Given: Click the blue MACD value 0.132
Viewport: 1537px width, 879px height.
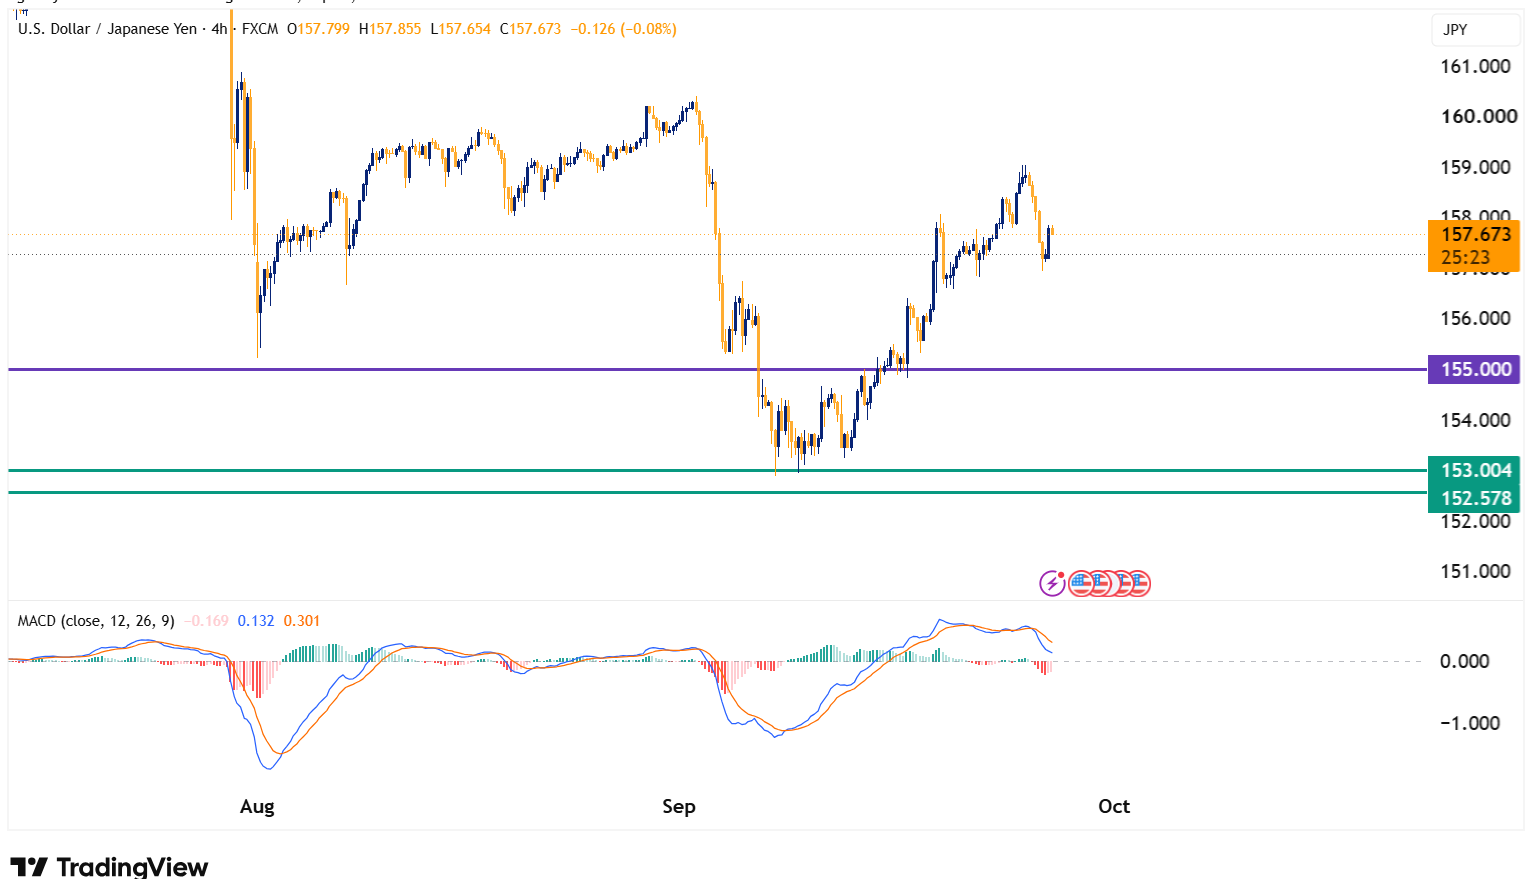Looking at the screenshot, I should (256, 621).
